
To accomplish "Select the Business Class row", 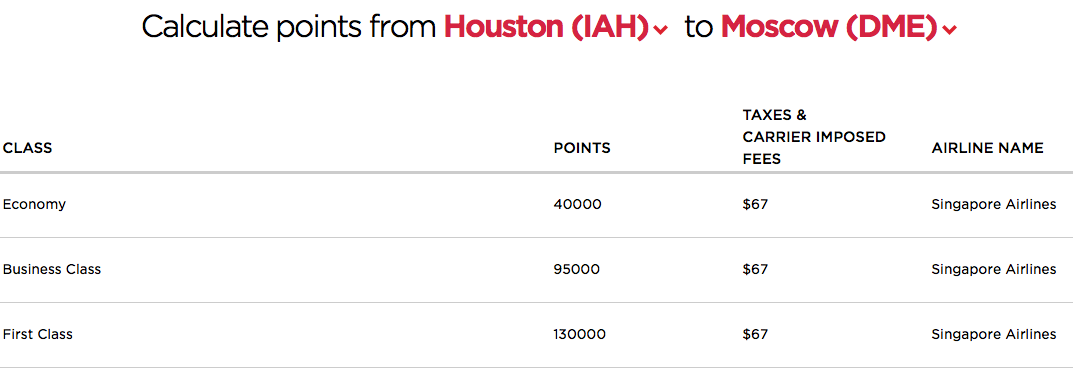I will tap(536, 270).
